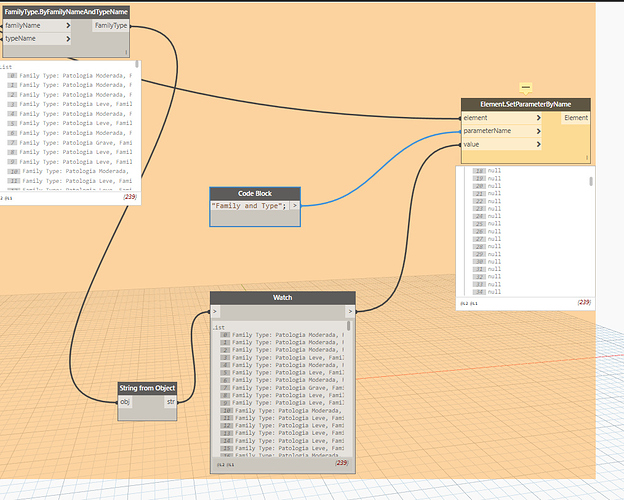The height and width of the screenshot is (500, 624).
Task: Edit the "Family and Type" code text
Action: (249, 206)
